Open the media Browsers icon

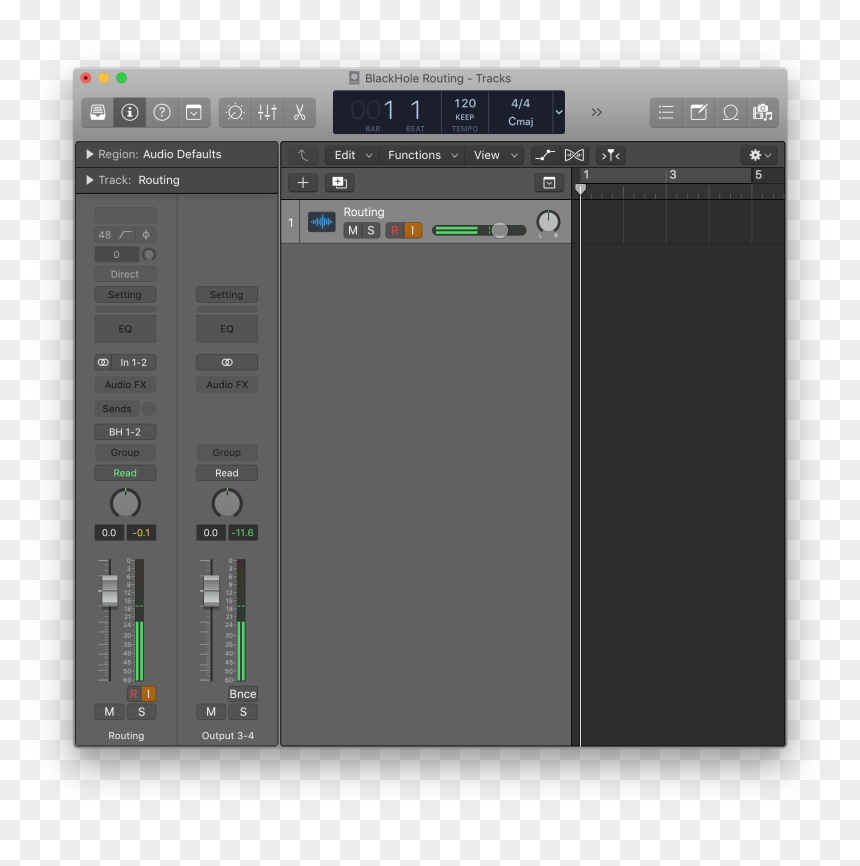tap(762, 113)
